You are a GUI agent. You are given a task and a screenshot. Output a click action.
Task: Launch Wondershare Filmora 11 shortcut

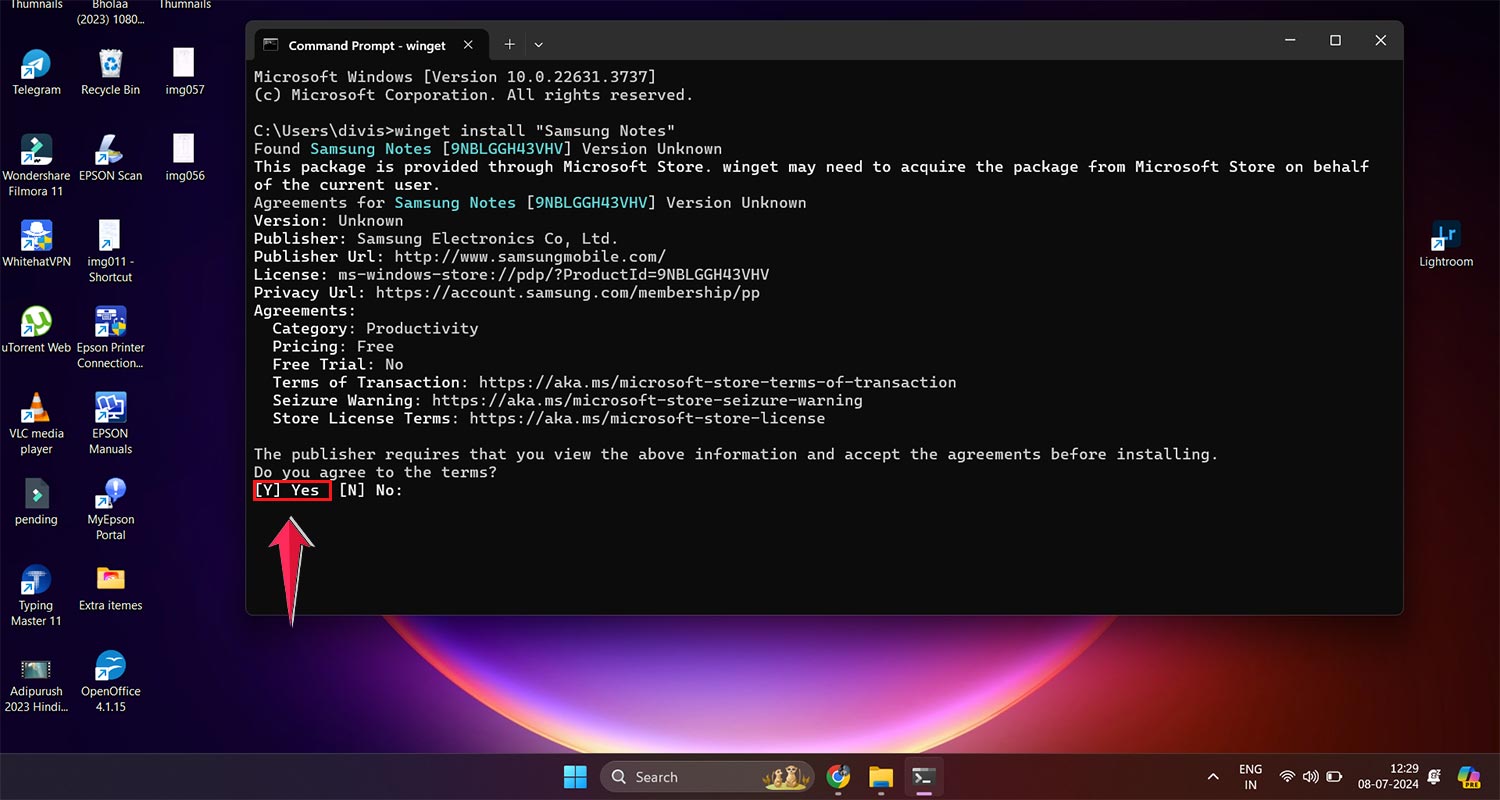(x=36, y=152)
